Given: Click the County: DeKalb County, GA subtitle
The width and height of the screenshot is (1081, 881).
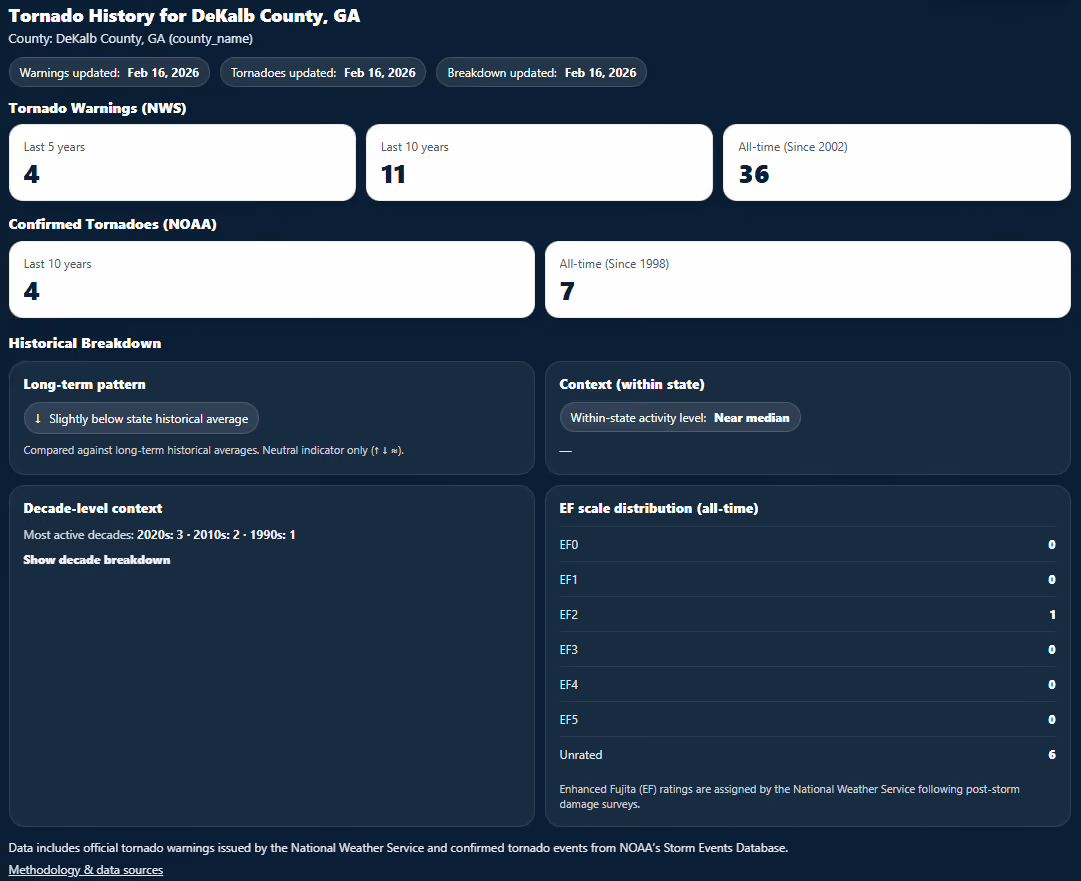Looking at the screenshot, I should [130, 39].
